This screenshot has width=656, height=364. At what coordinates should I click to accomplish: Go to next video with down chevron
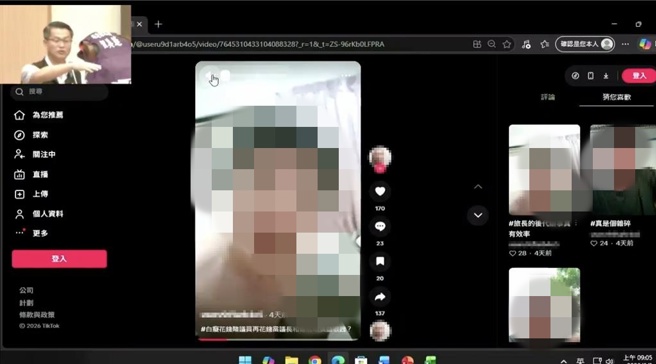pyautogui.click(x=478, y=215)
